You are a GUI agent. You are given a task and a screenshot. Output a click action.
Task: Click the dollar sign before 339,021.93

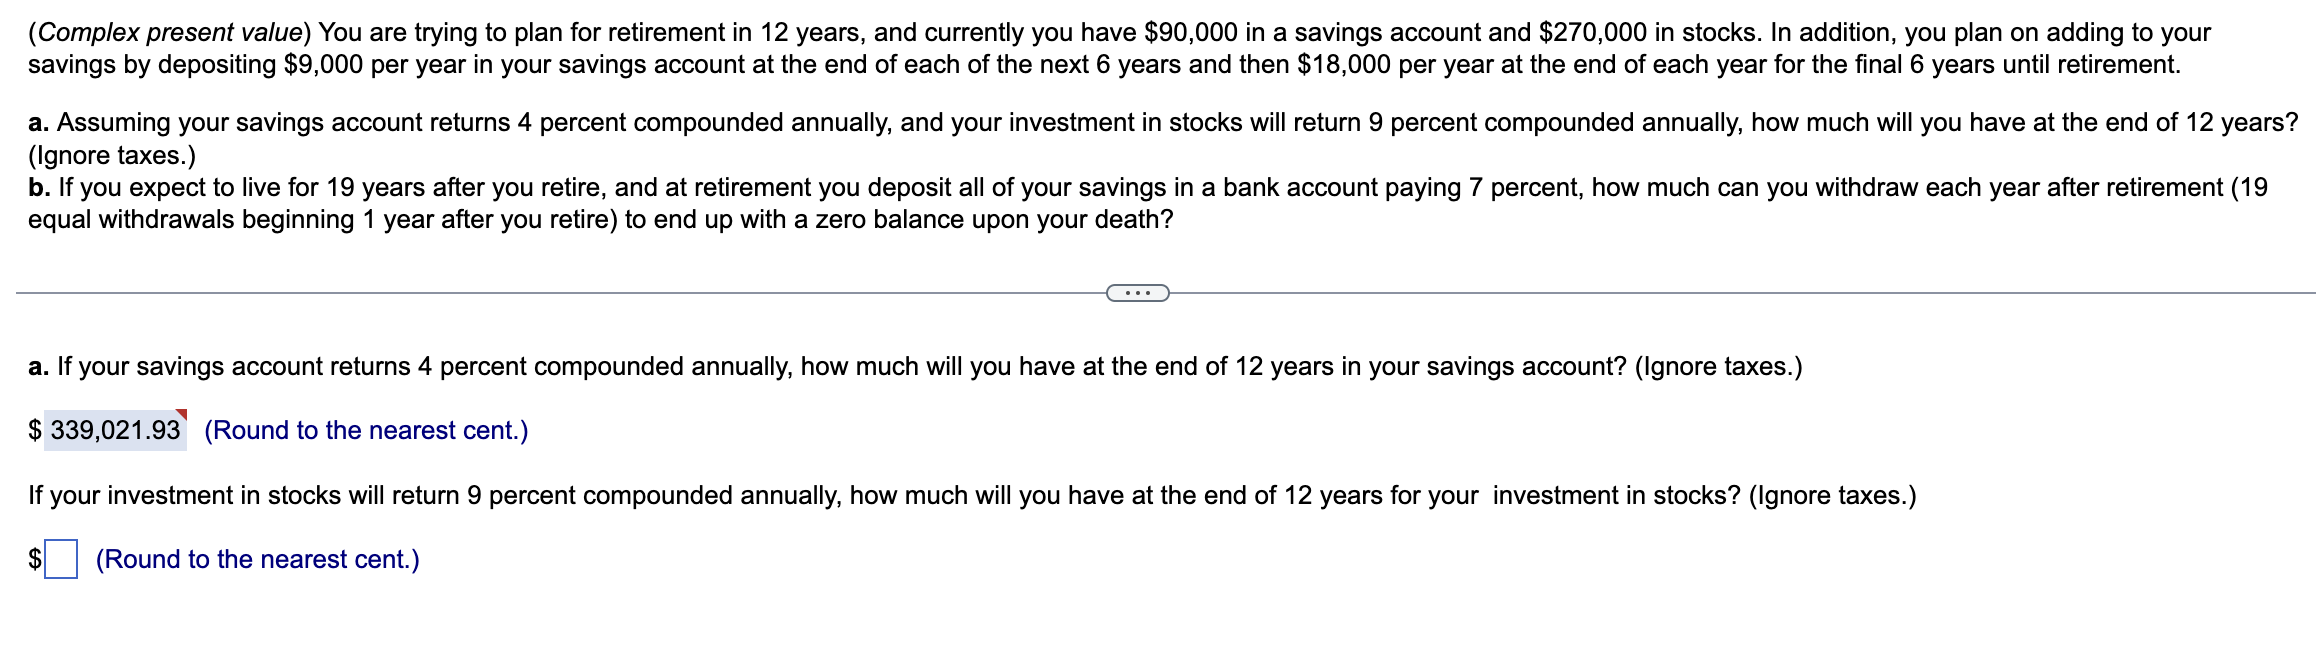tap(36, 430)
